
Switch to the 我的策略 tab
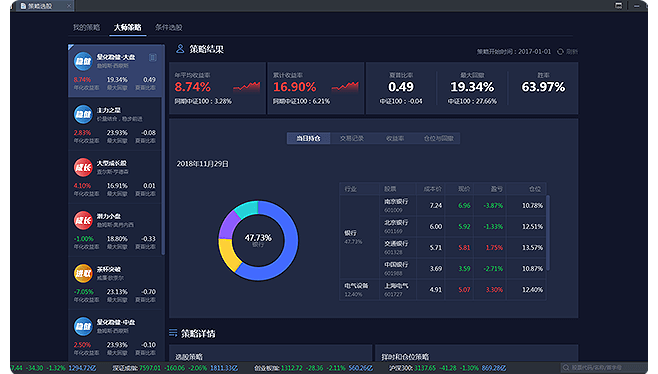pos(86,27)
